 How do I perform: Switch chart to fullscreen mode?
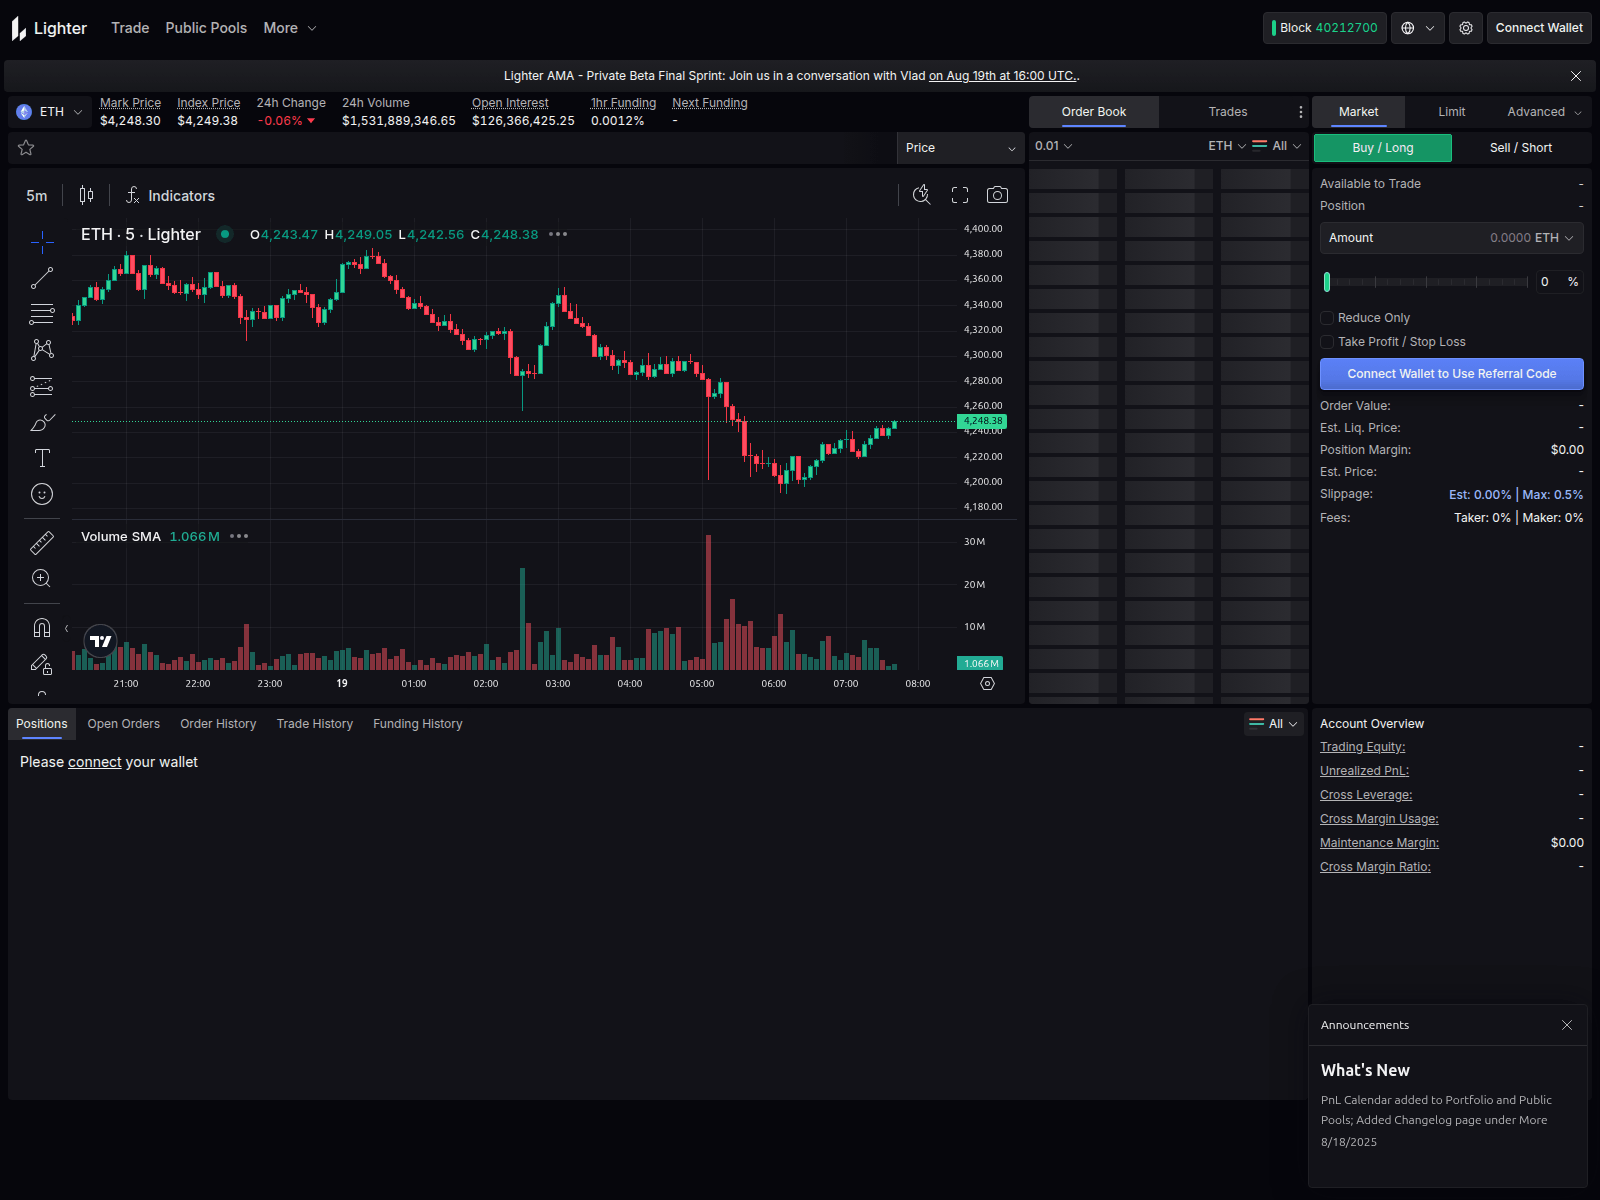coord(960,195)
